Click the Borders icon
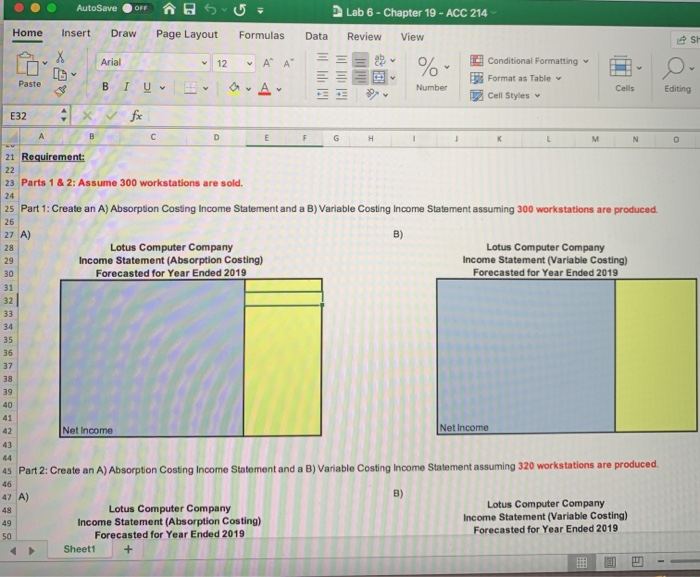 coord(191,88)
